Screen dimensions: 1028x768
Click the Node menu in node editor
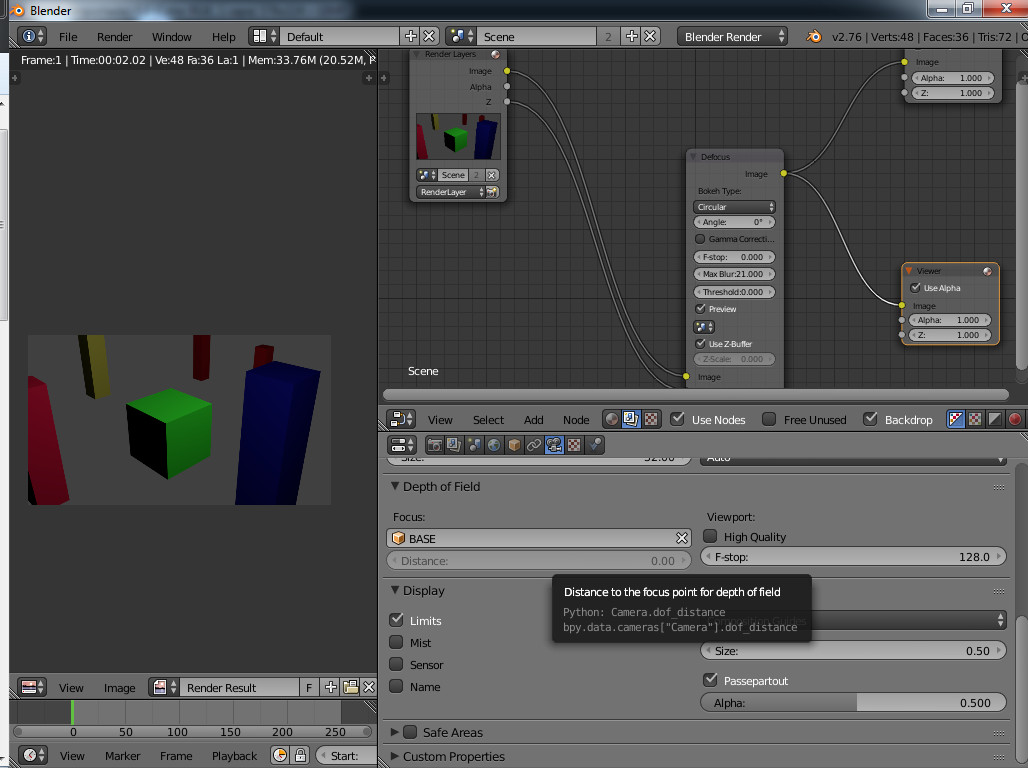click(576, 419)
